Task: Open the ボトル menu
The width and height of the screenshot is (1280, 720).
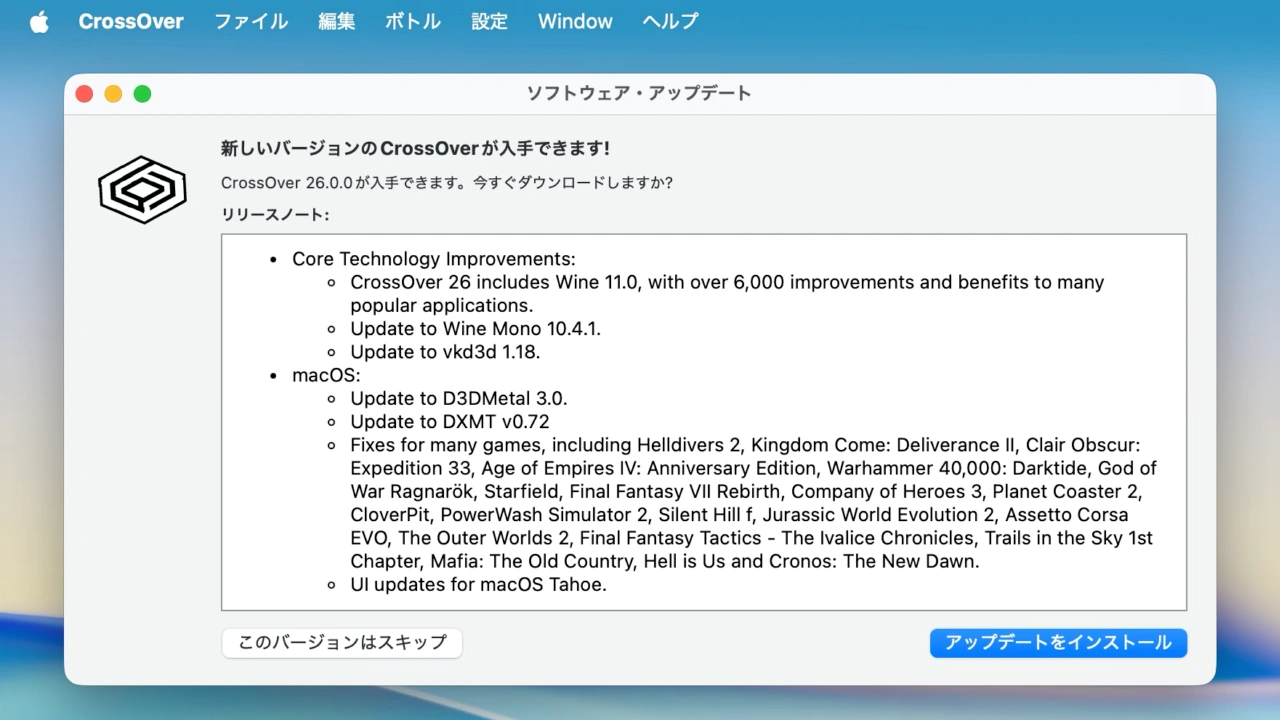Action: pos(412,21)
